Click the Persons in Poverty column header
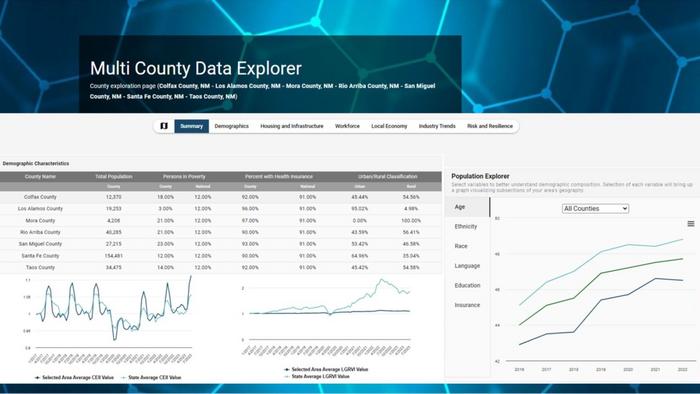The image size is (700, 394). (184, 177)
